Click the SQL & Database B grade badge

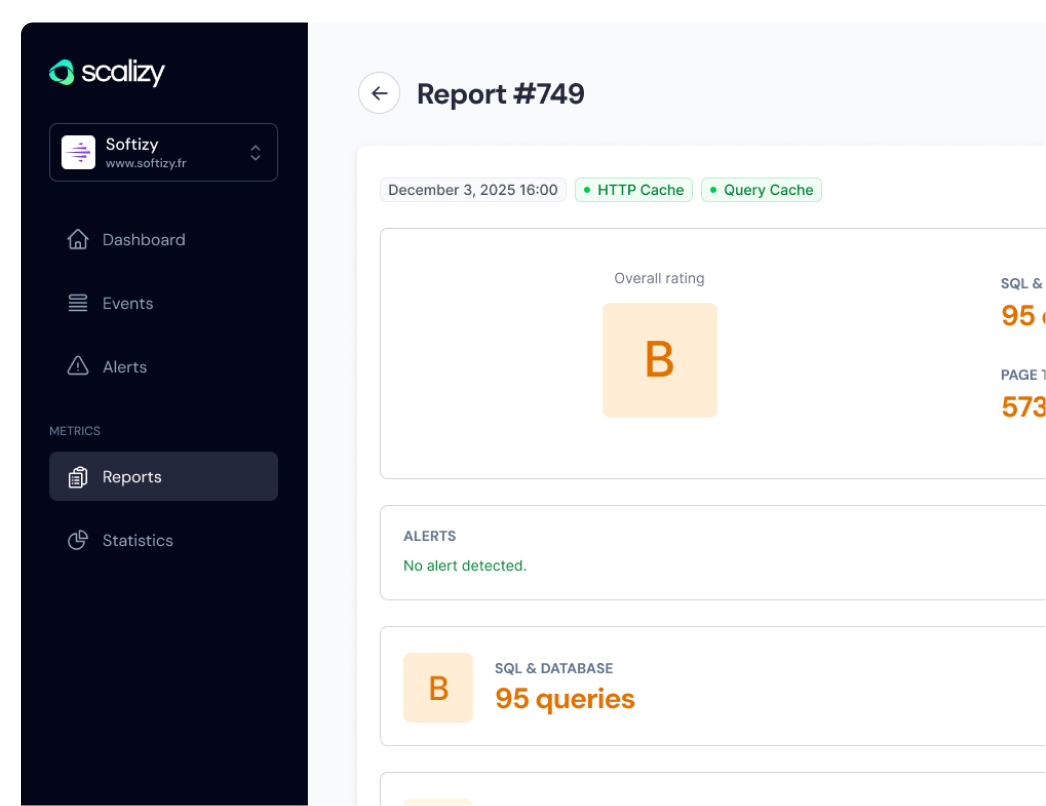[438, 688]
